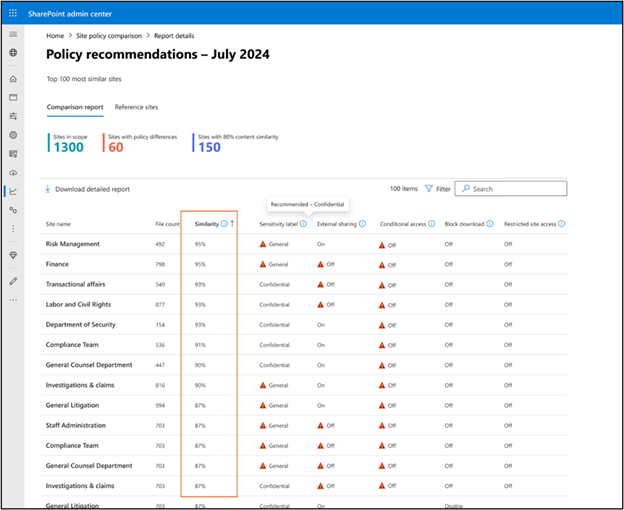Click the Restricted site access info icon
The width and height of the screenshot is (624, 510).
(x=561, y=224)
